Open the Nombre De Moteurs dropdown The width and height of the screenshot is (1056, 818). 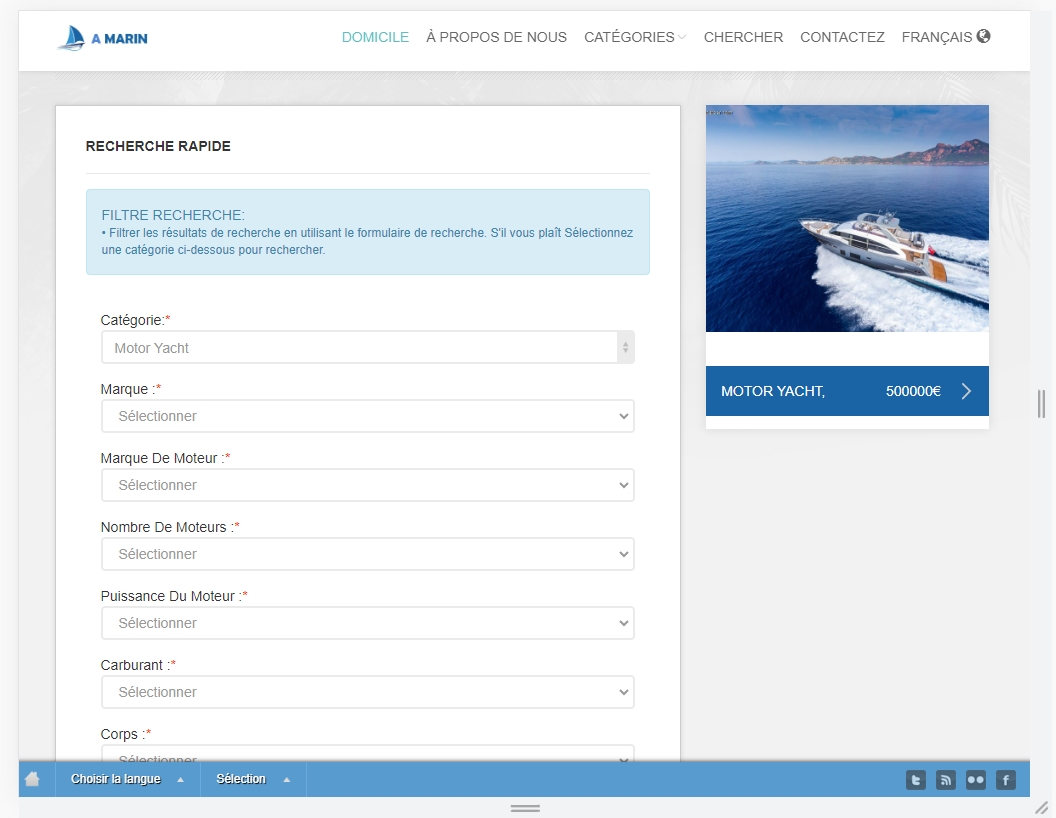(368, 554)
